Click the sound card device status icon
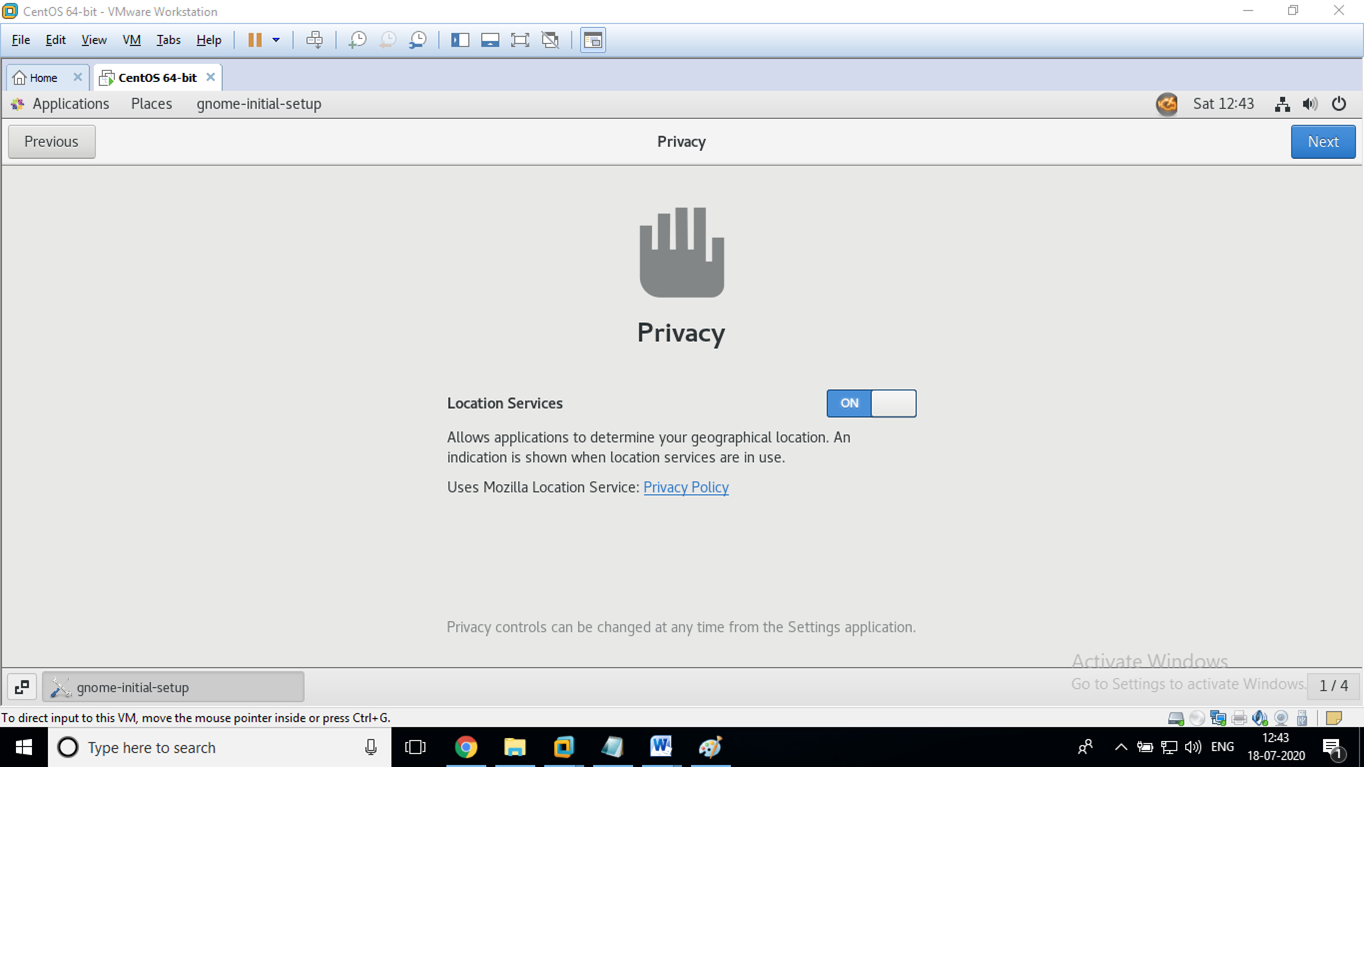This screenshot has height=954, width=1364. coord(1260,718)
